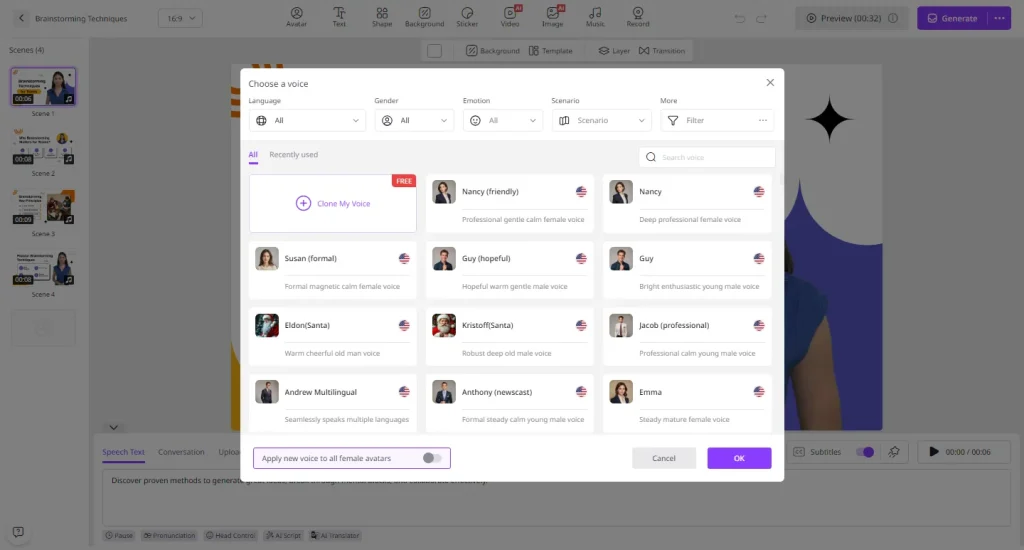Click Cancel in voice dialog

click(x=664, y=458)
